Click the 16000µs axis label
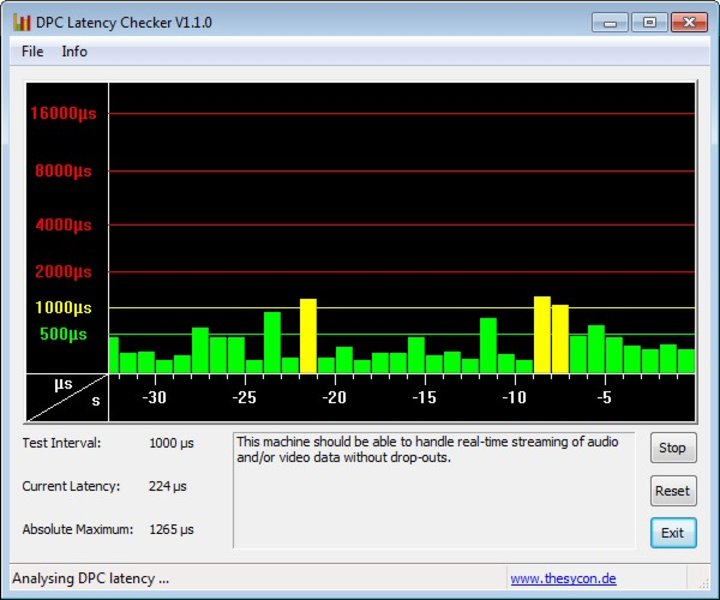720x600 pixels. (63, 113)
